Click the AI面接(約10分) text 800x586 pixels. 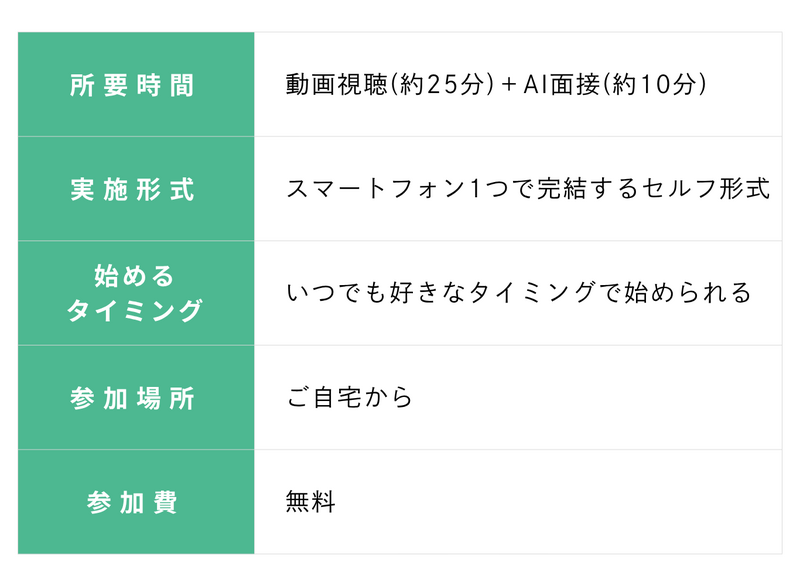pos(615,84)
